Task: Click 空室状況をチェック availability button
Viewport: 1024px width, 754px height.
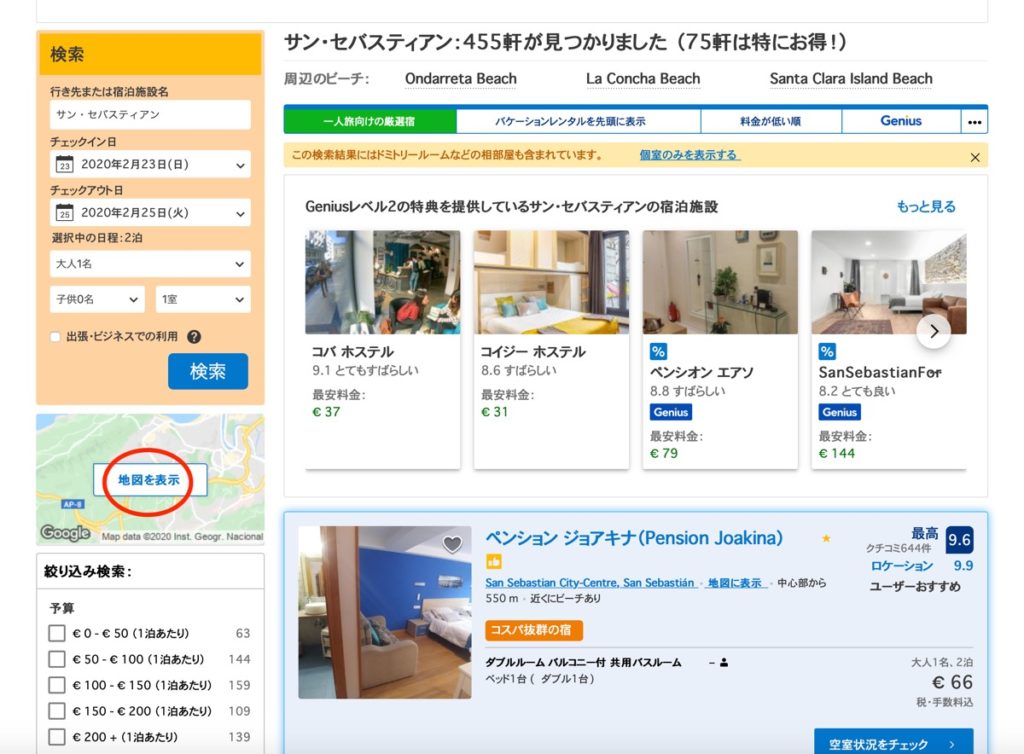Action: point(893,744)
